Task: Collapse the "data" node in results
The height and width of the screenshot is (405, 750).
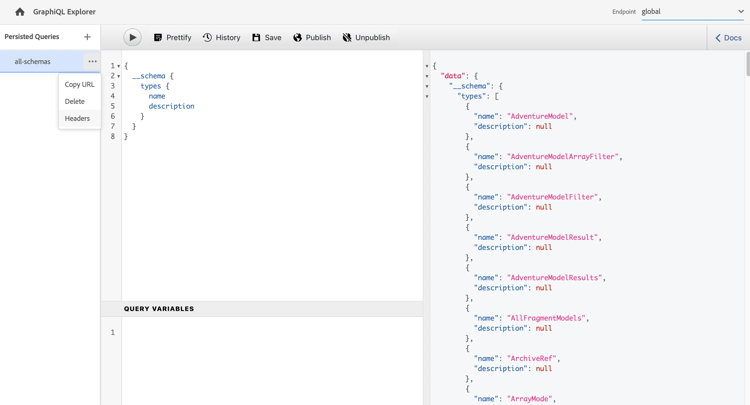Action: 427,76
